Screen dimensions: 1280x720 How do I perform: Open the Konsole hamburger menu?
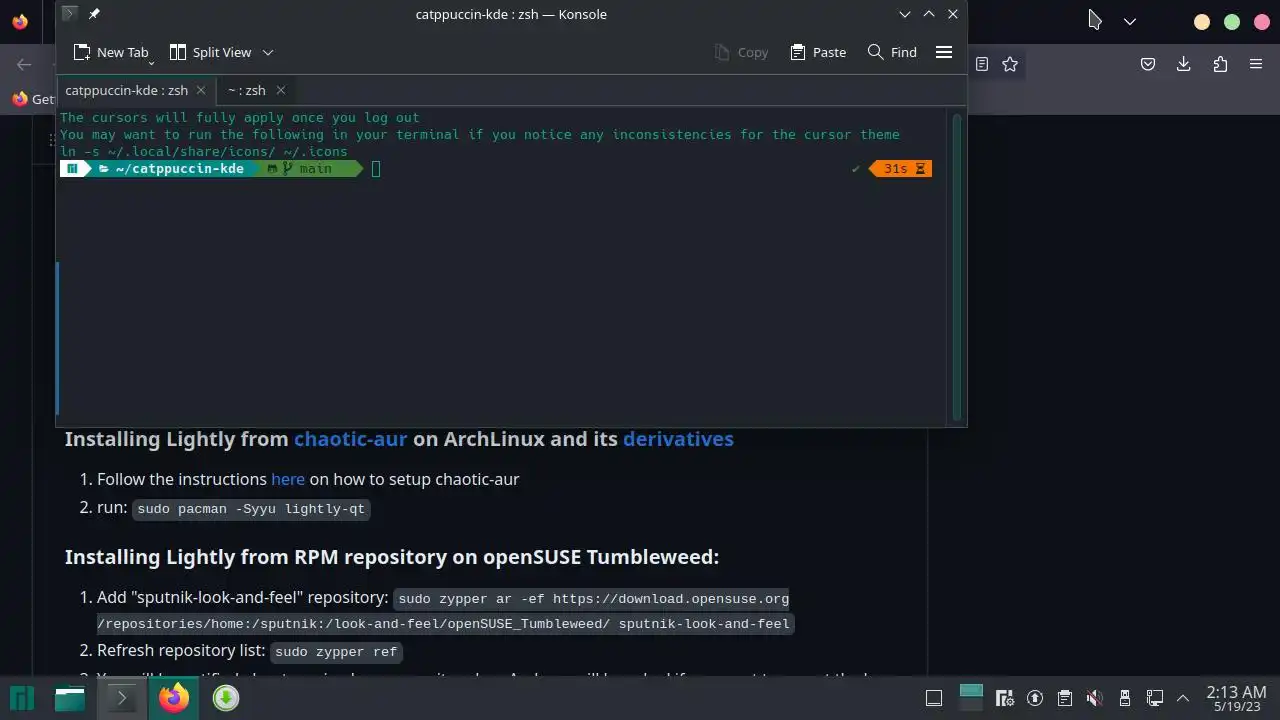tap(944, 52)
